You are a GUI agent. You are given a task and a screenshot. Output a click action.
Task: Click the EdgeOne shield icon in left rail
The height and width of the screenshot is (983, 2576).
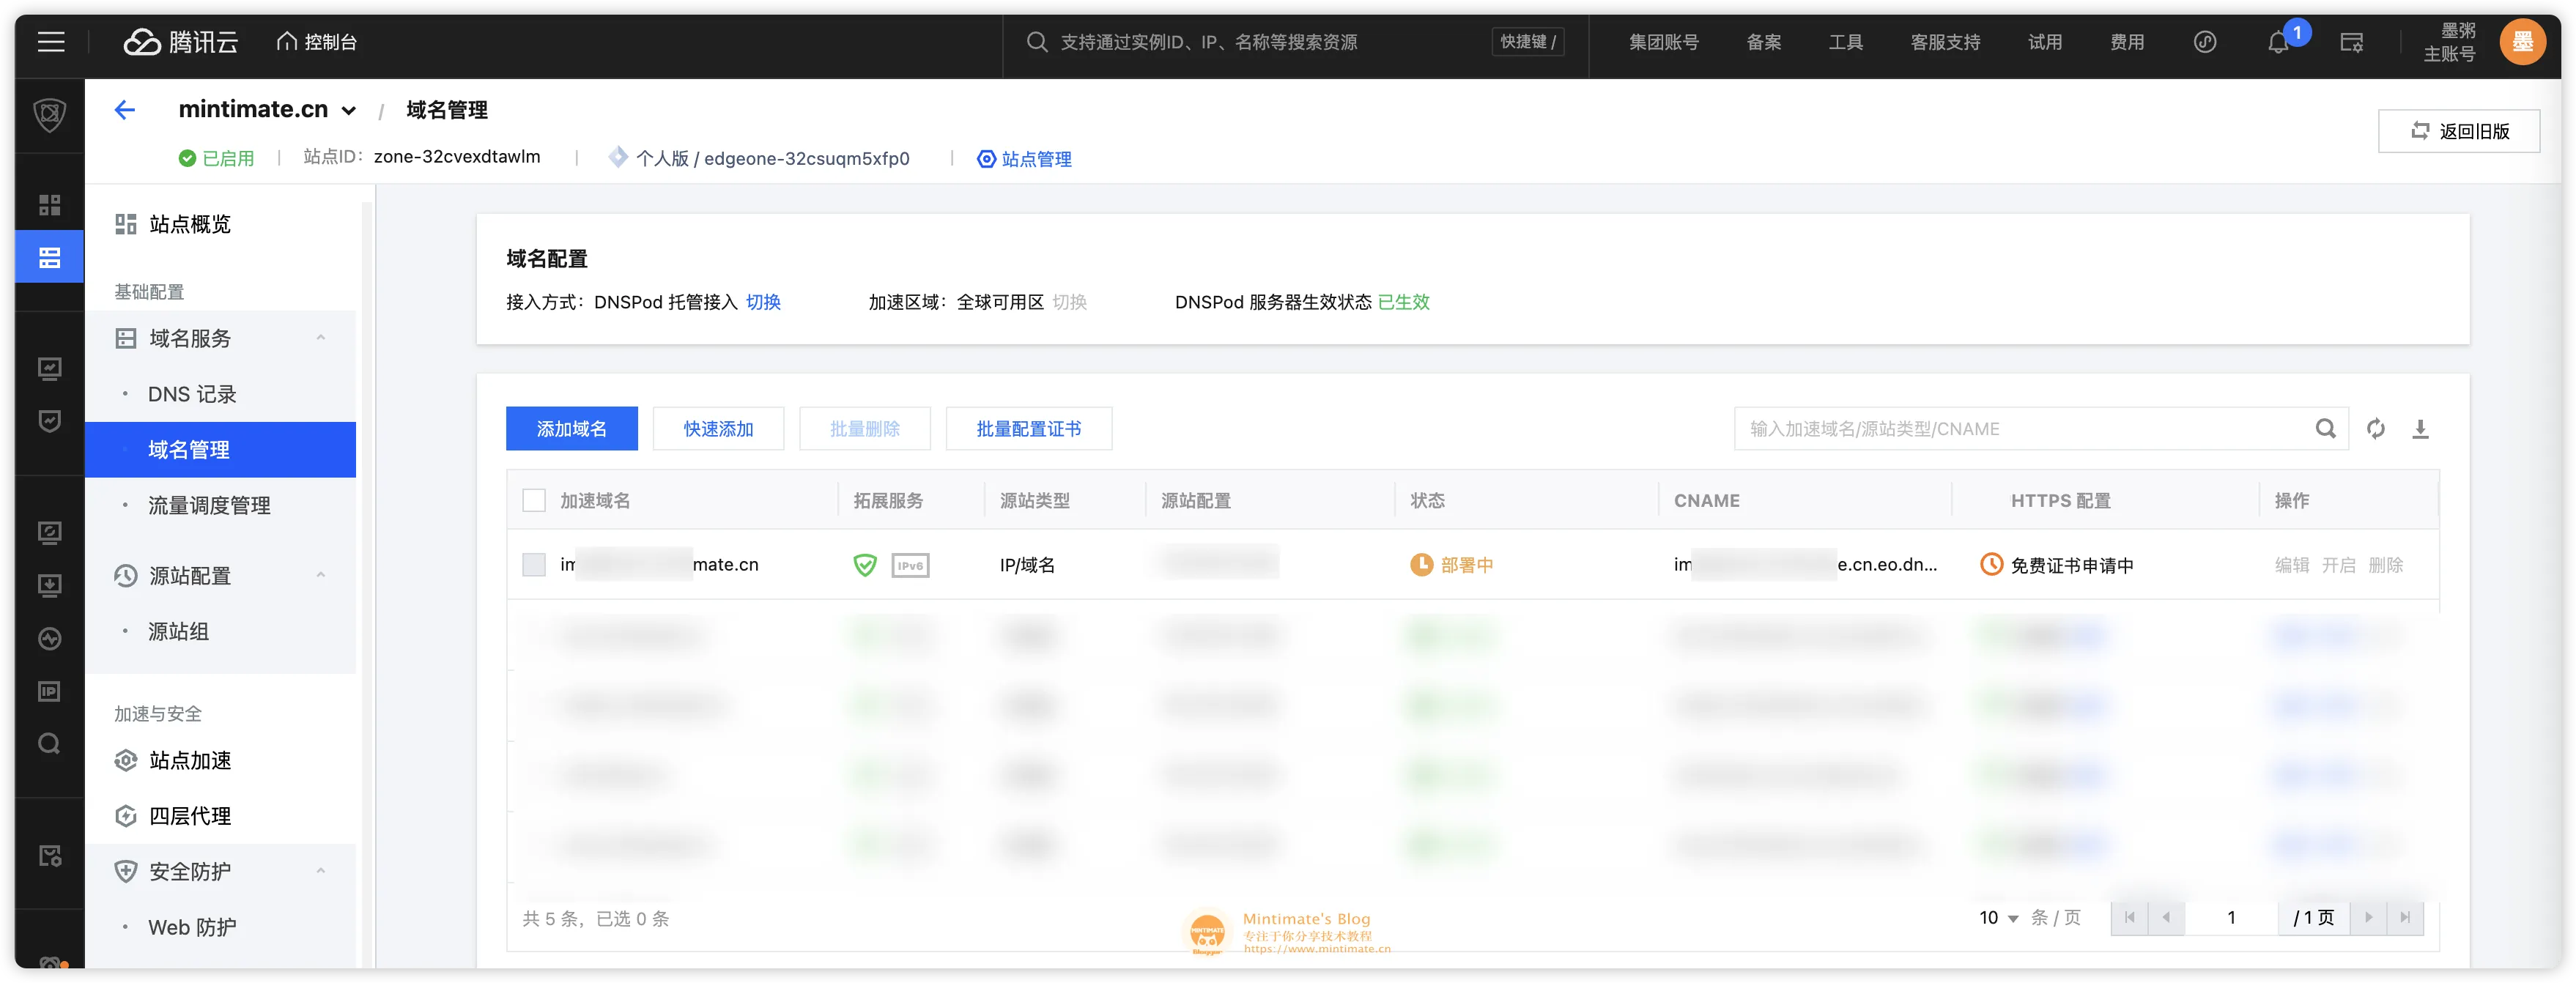(50, 115)
